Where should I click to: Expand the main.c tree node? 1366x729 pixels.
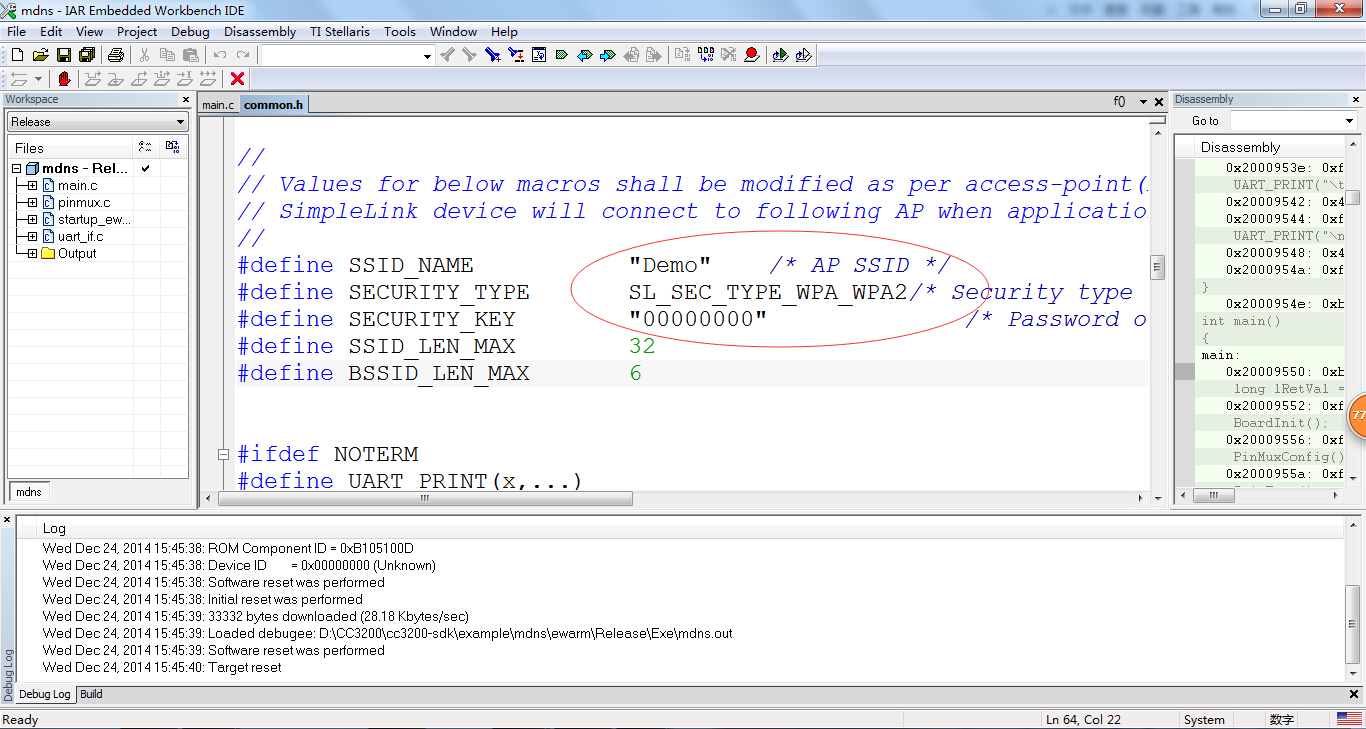pyautogui.click(x=32, y=186)
